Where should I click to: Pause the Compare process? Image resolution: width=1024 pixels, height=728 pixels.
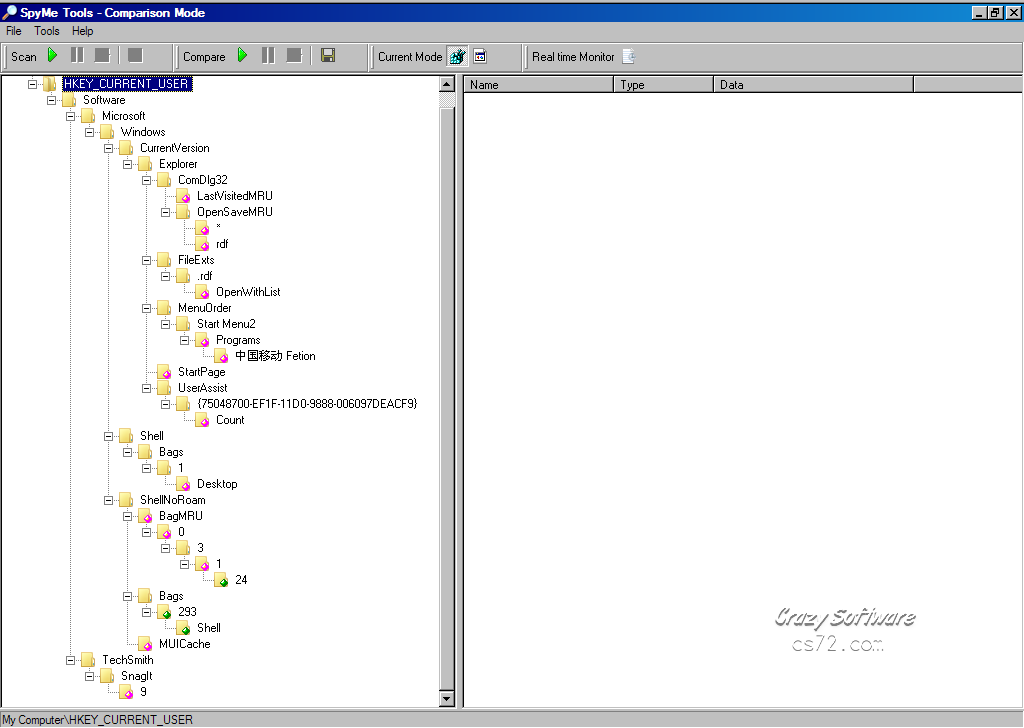tap(268, 56)
